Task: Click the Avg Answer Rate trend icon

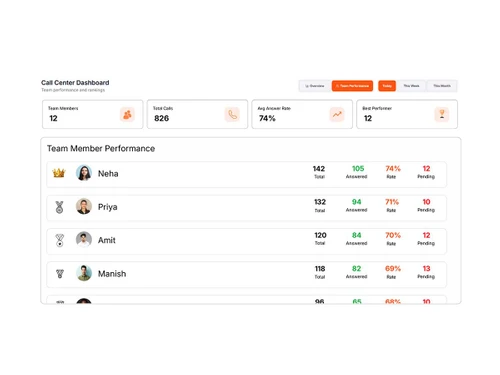Action: [x=337, y=114]
